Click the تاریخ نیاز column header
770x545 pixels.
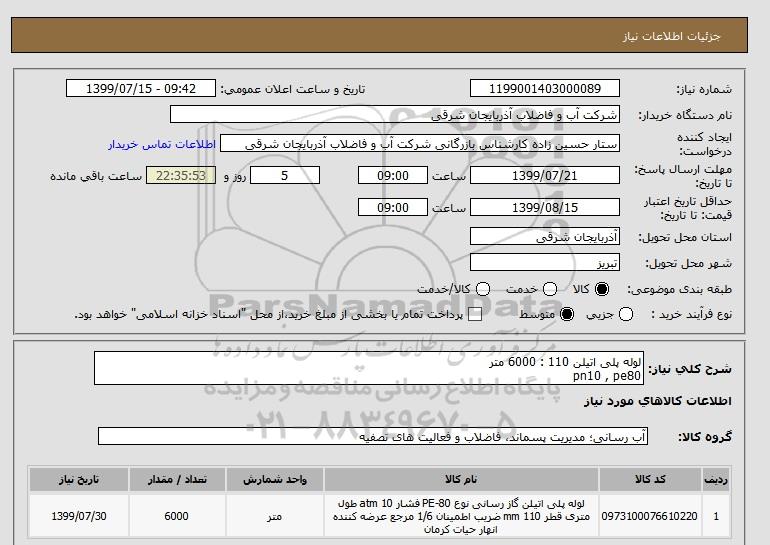coord(79,479)
